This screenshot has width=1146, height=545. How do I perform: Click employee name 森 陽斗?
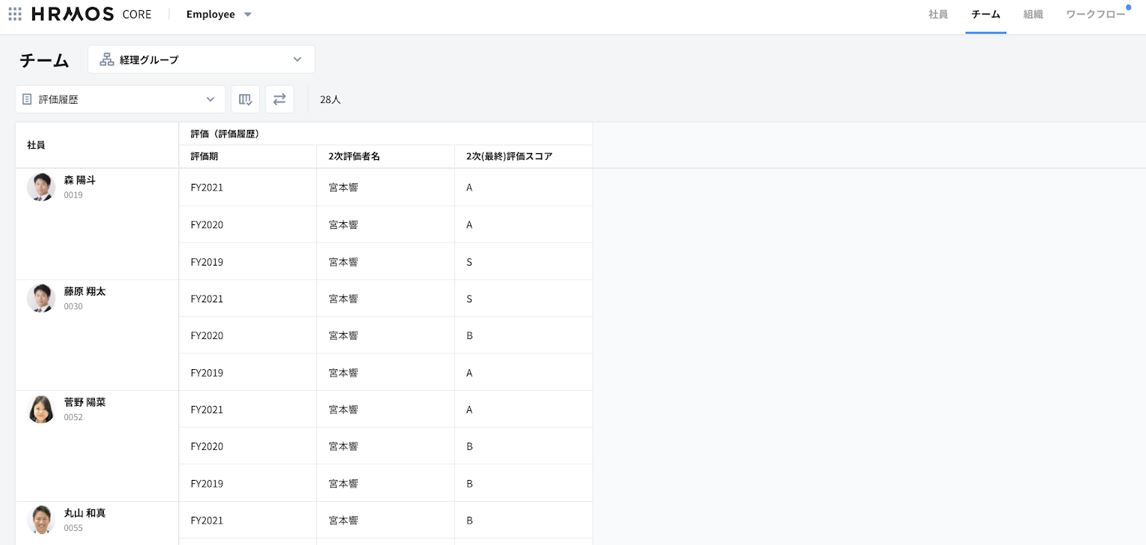[80, 180]
